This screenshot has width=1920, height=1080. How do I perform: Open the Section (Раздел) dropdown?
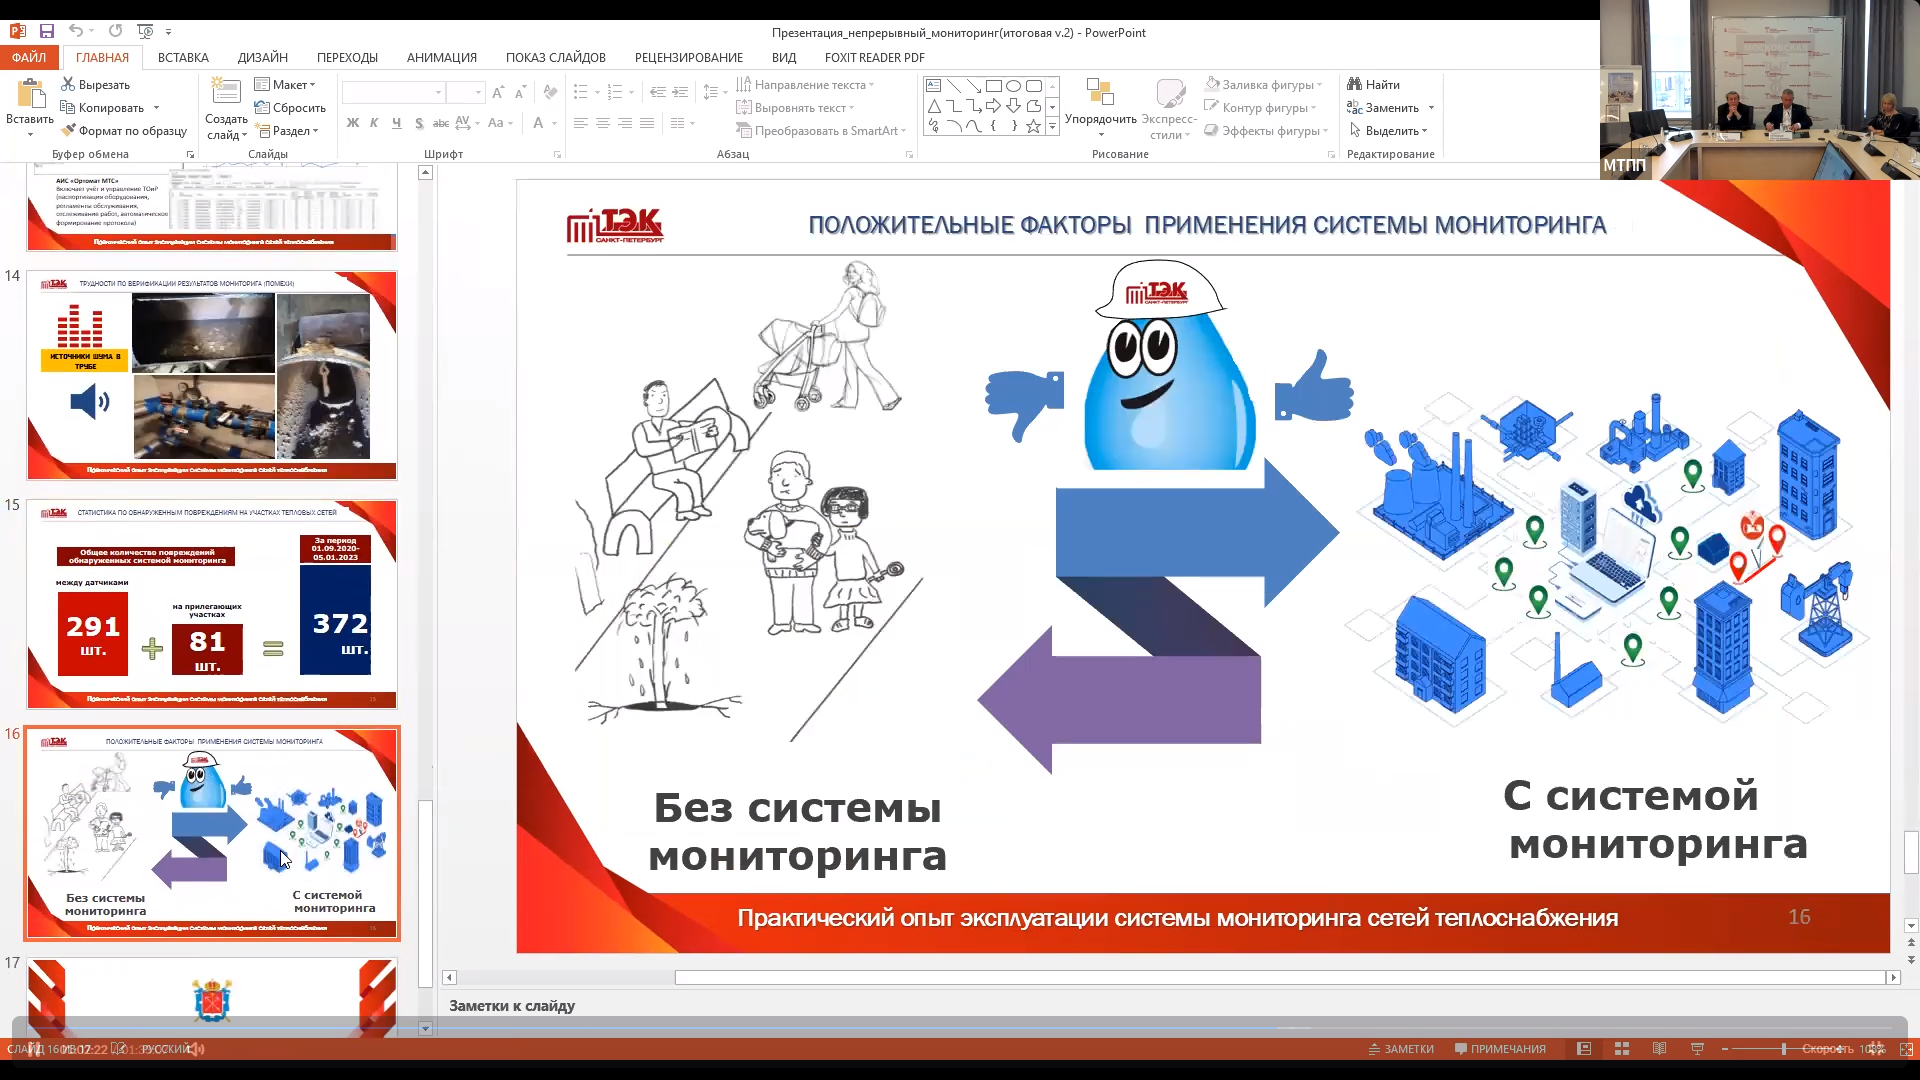[287, 130]
